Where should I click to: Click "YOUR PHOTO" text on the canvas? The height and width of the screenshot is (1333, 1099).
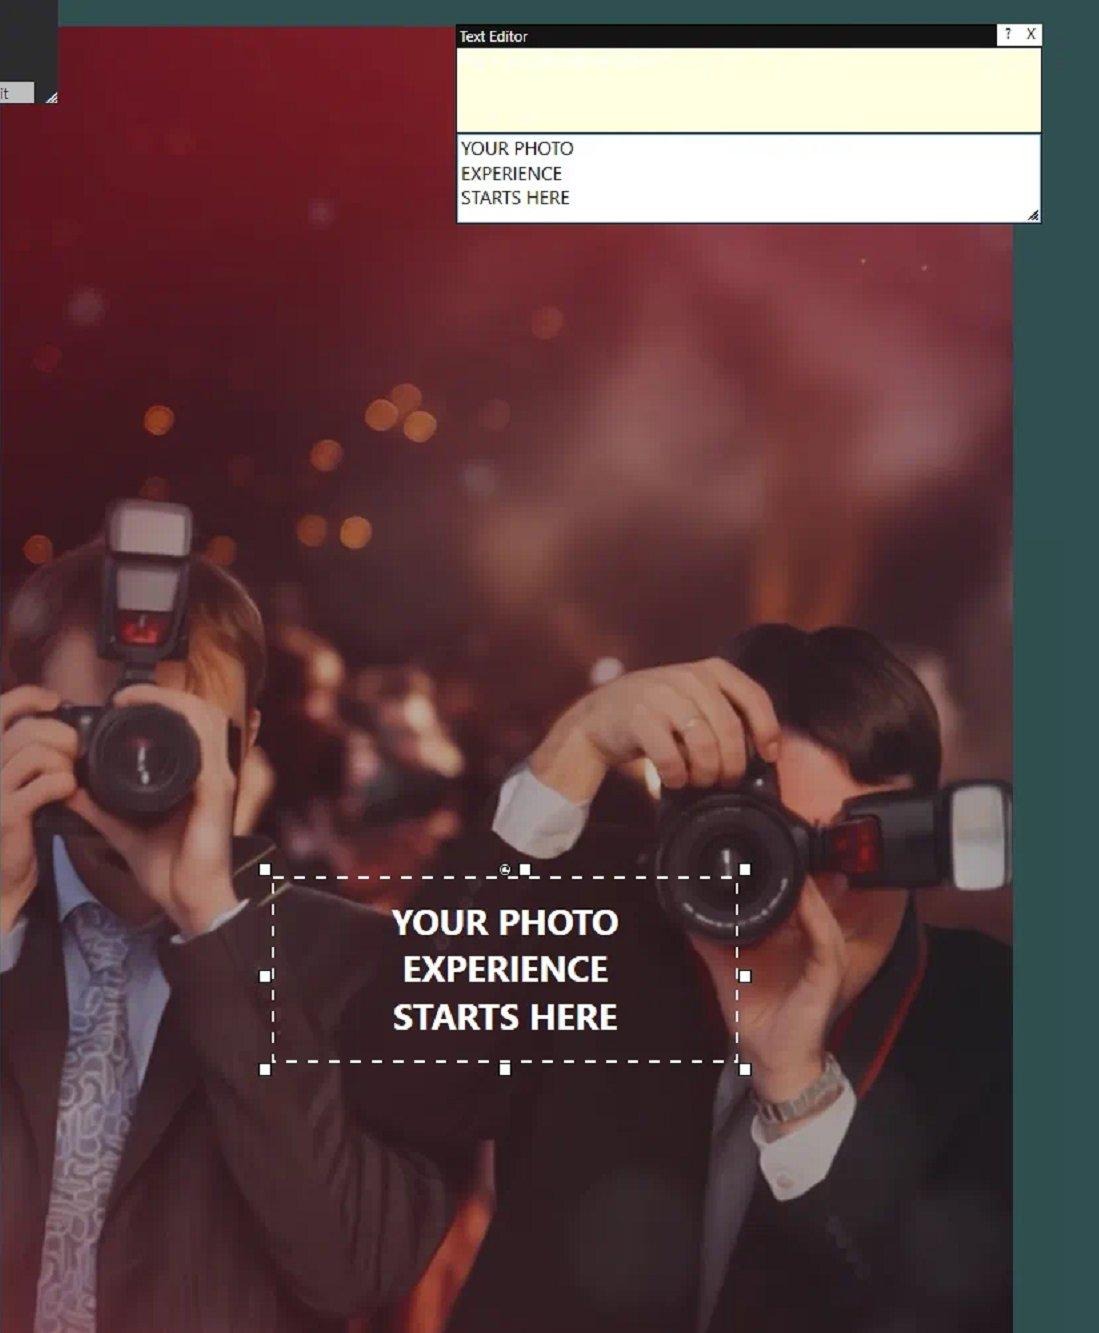tap(505, 922)
